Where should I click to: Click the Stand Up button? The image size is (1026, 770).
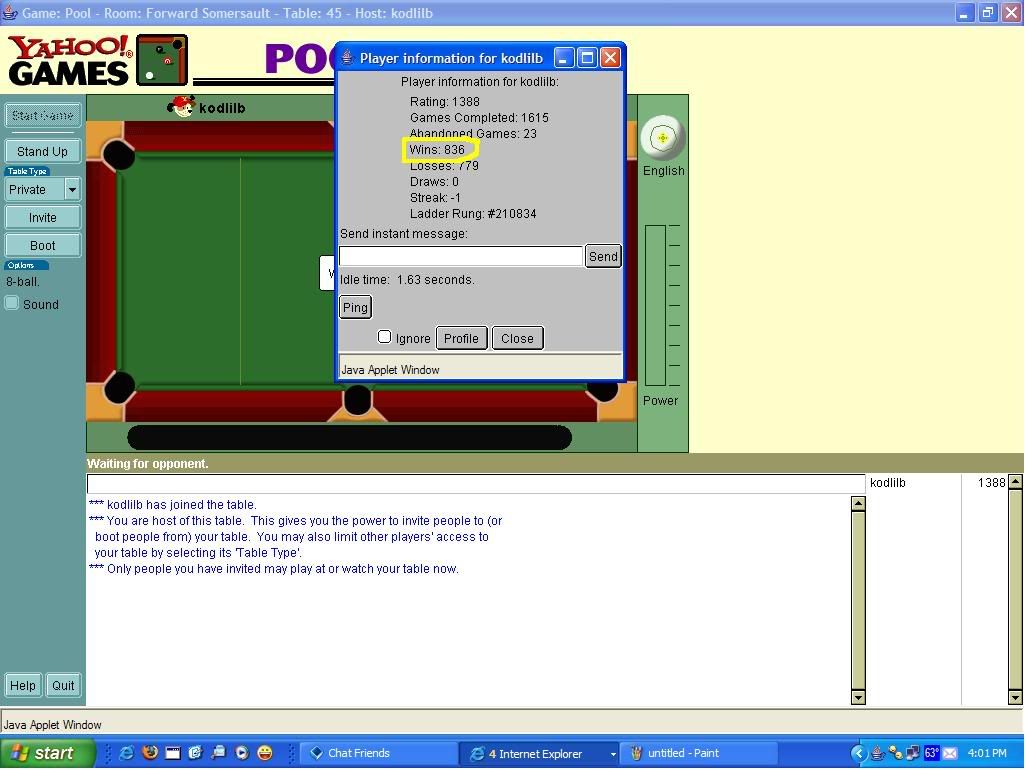click(x=42, y=151)
